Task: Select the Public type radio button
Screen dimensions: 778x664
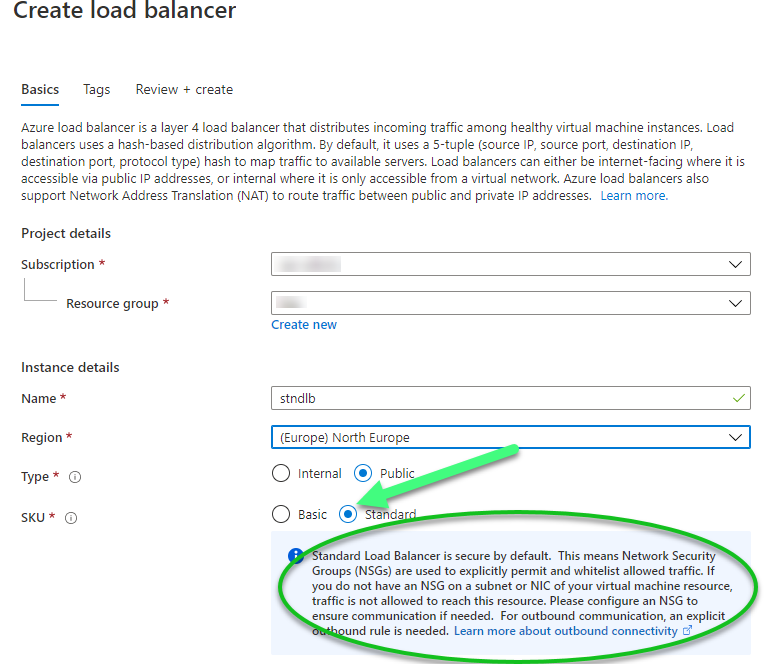Action: [363, 473]
